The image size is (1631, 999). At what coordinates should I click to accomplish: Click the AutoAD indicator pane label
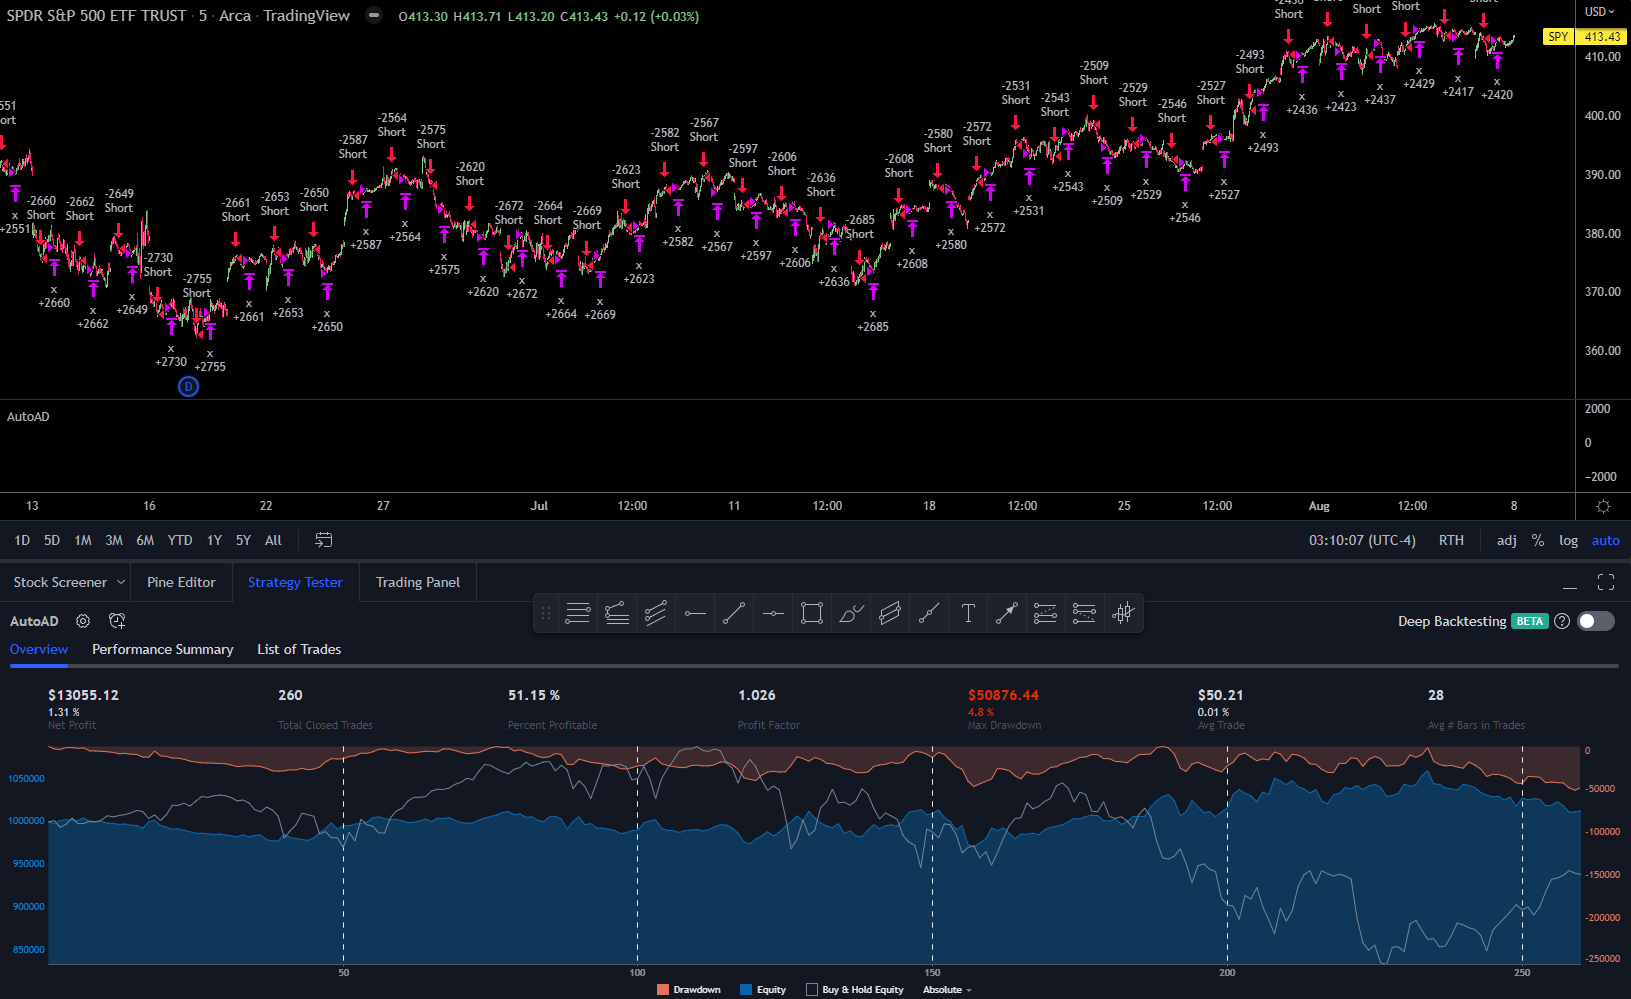tap(28, 417)
